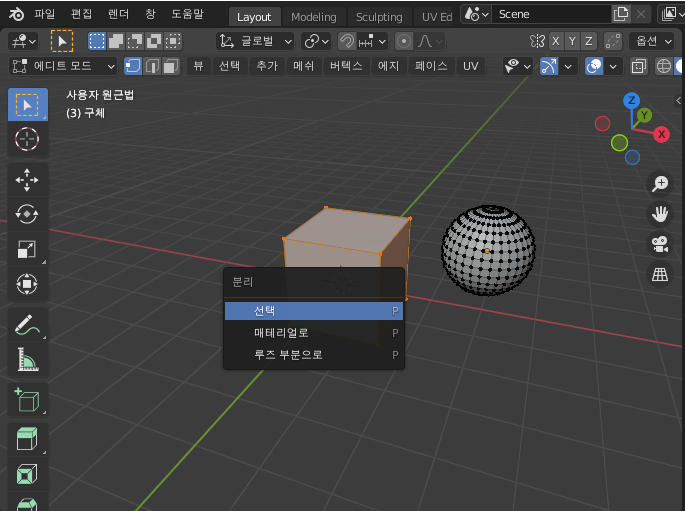Click the Blender logo icon

[x=17, y=14]
